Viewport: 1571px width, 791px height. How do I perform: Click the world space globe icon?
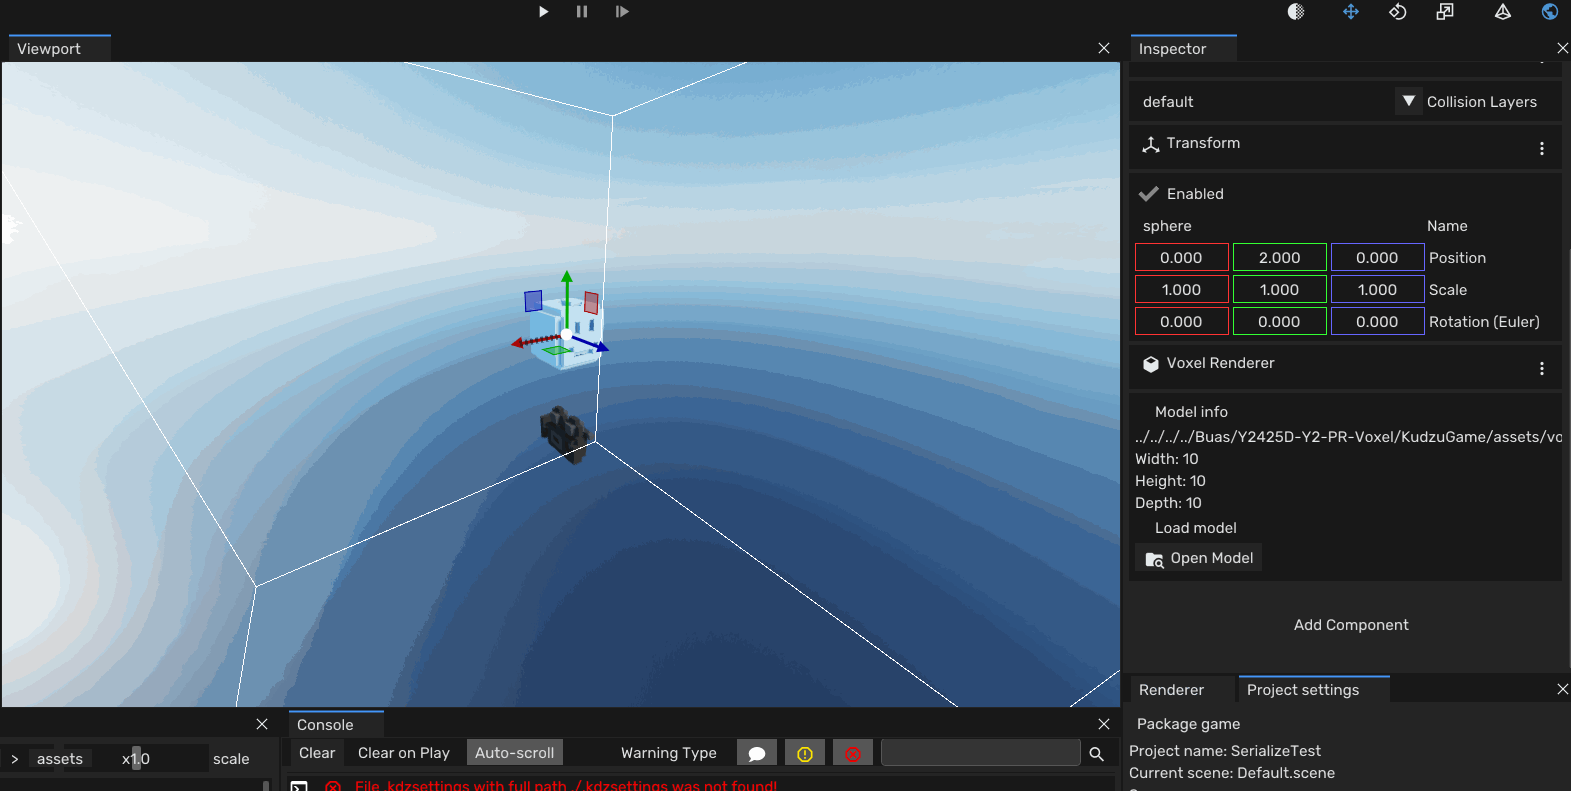[x=1549, y=12]
